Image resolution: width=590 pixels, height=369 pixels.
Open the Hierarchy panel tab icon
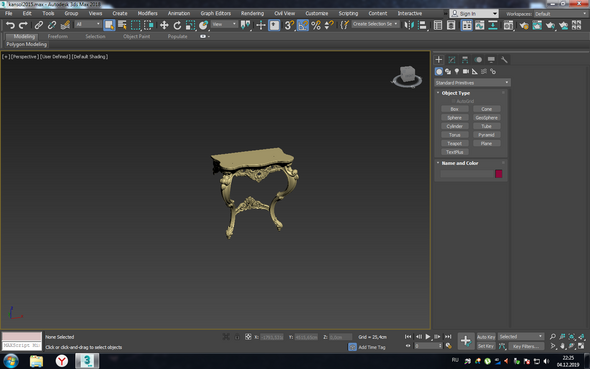pyautogui.click(x=465, y=60)
